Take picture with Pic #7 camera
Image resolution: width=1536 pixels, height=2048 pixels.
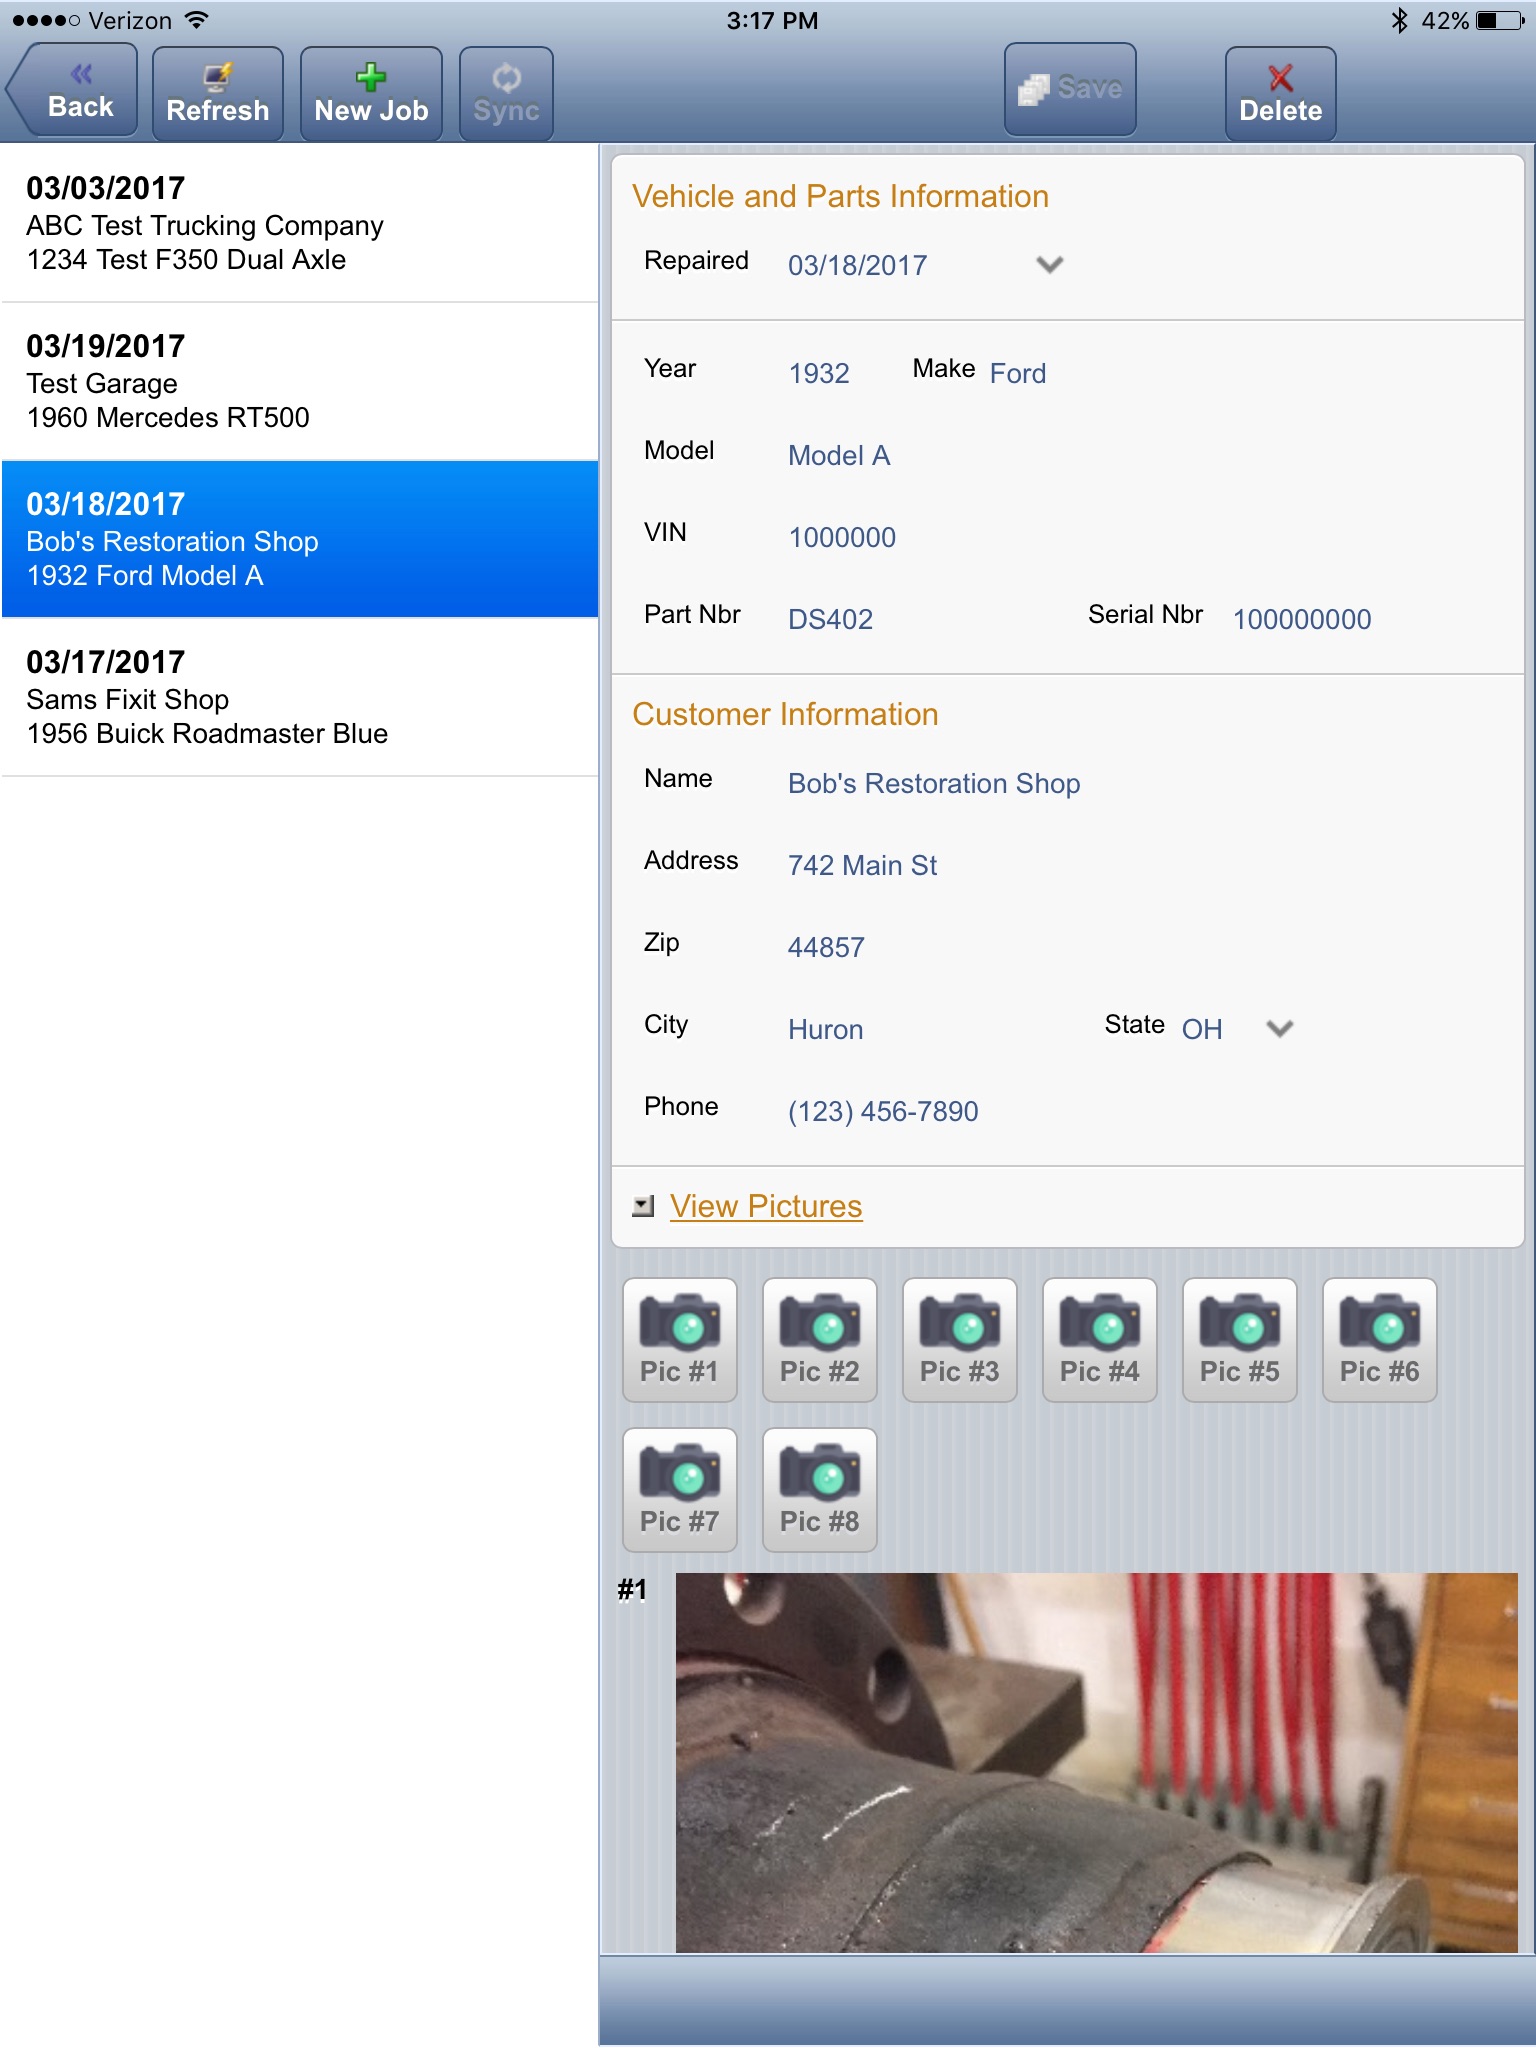pyautogui.click(x=680, y=1490)
